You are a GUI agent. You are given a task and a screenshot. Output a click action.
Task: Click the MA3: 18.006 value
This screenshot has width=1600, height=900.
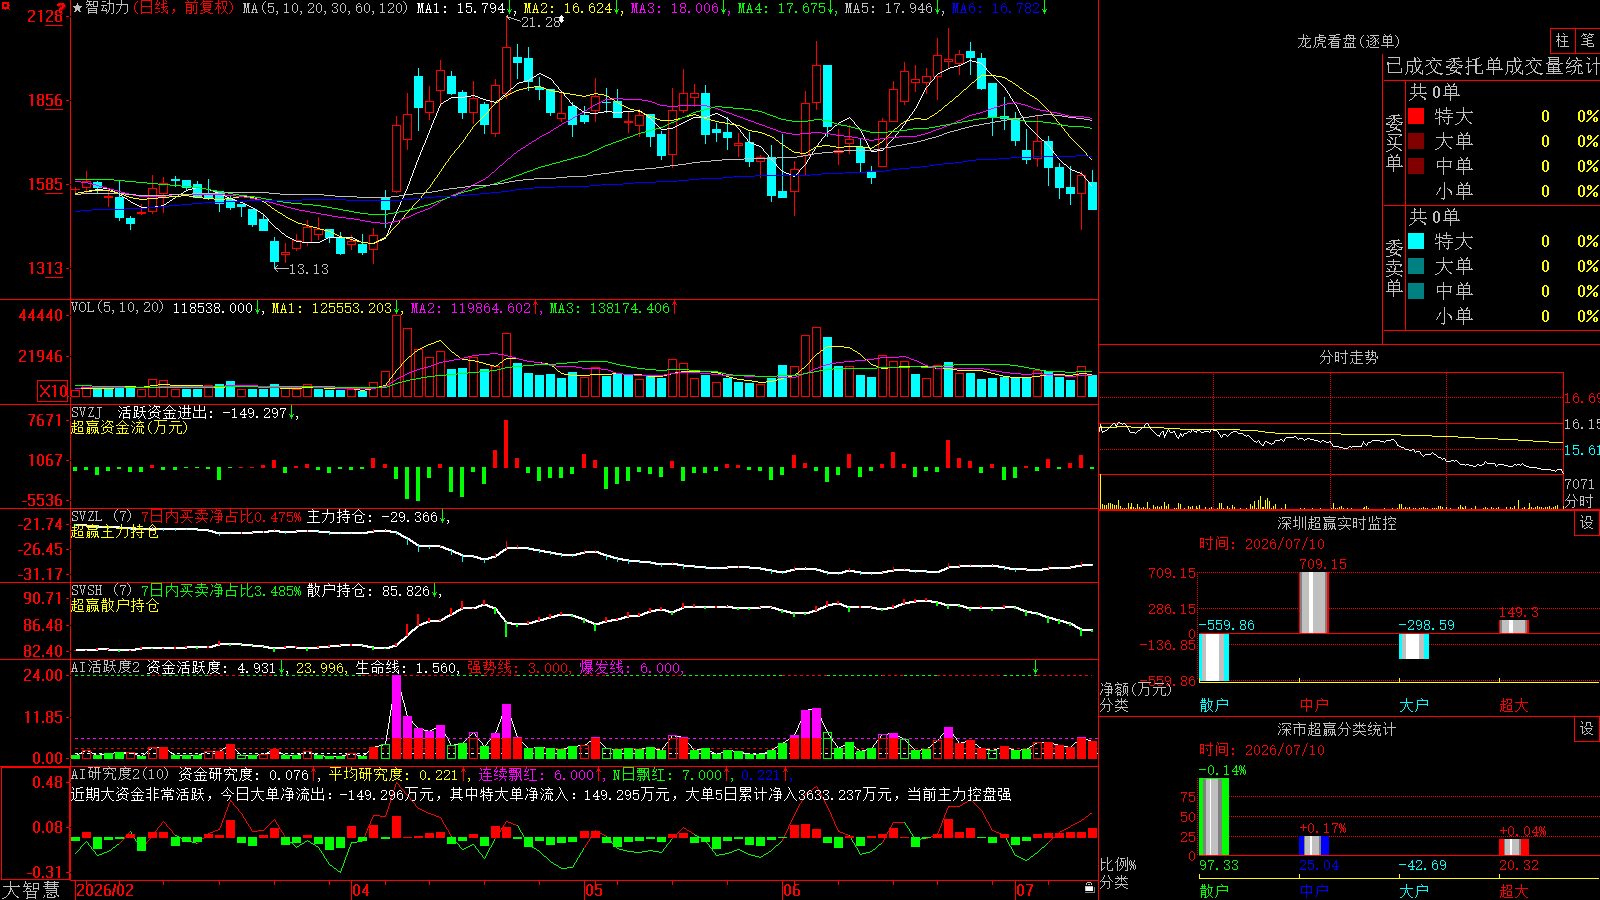675,8
